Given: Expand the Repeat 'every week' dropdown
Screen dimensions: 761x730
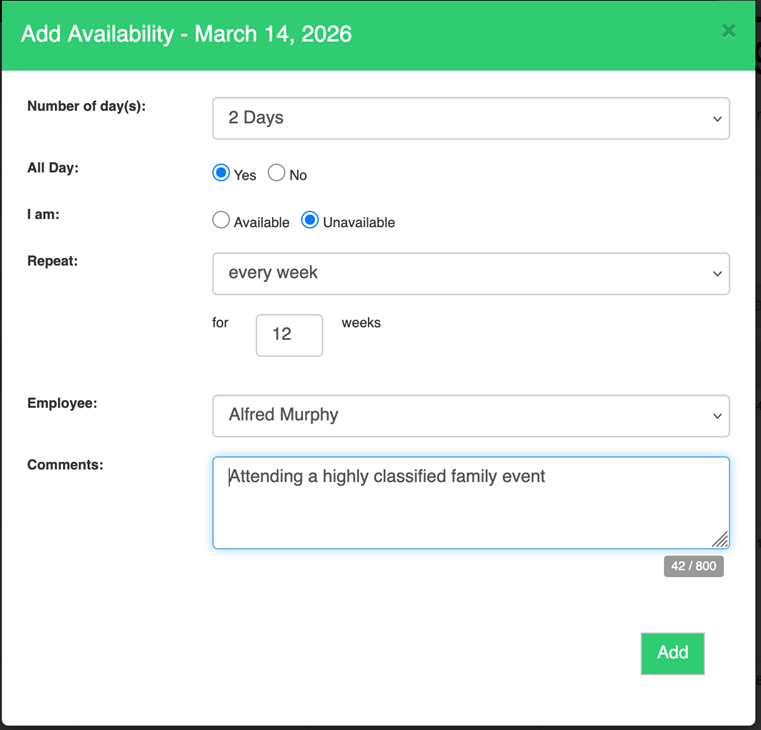Looking at the screenshot, I should 470,274.
